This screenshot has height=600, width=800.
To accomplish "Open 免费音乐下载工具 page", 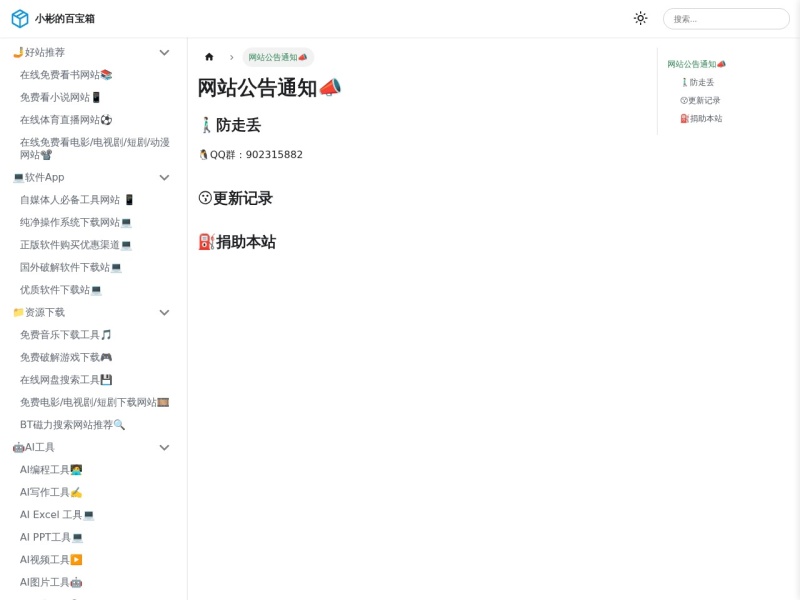I will (65, 335).
